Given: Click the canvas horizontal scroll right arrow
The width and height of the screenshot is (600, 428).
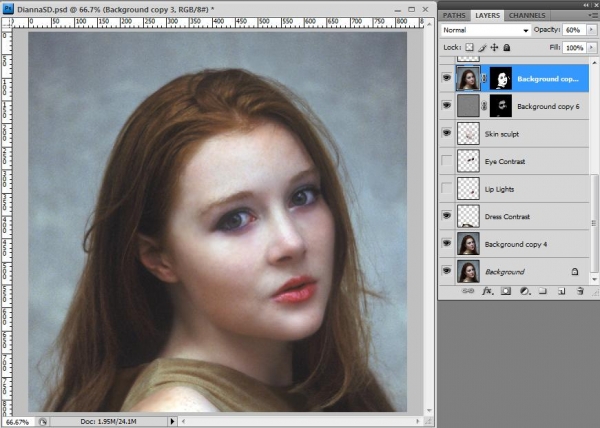Looking at the screenshot, I should [x=418, y=421].
